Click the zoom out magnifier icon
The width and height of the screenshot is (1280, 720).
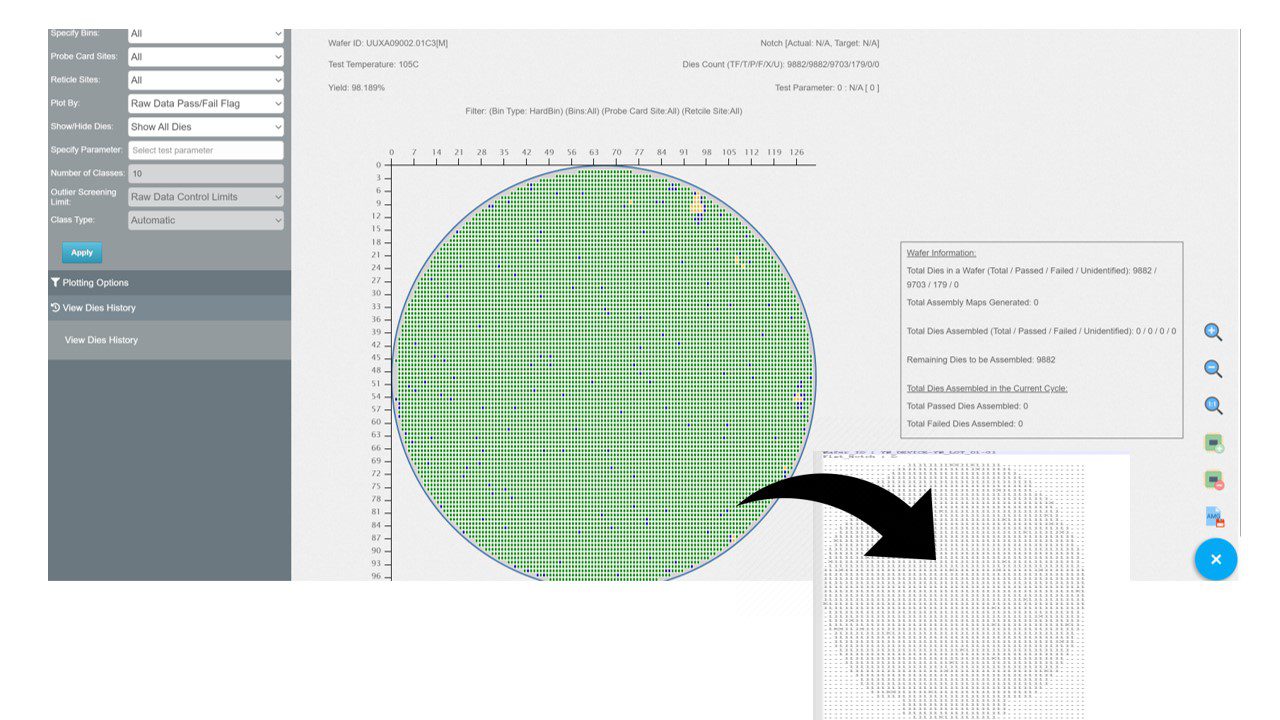point(1213,369)
